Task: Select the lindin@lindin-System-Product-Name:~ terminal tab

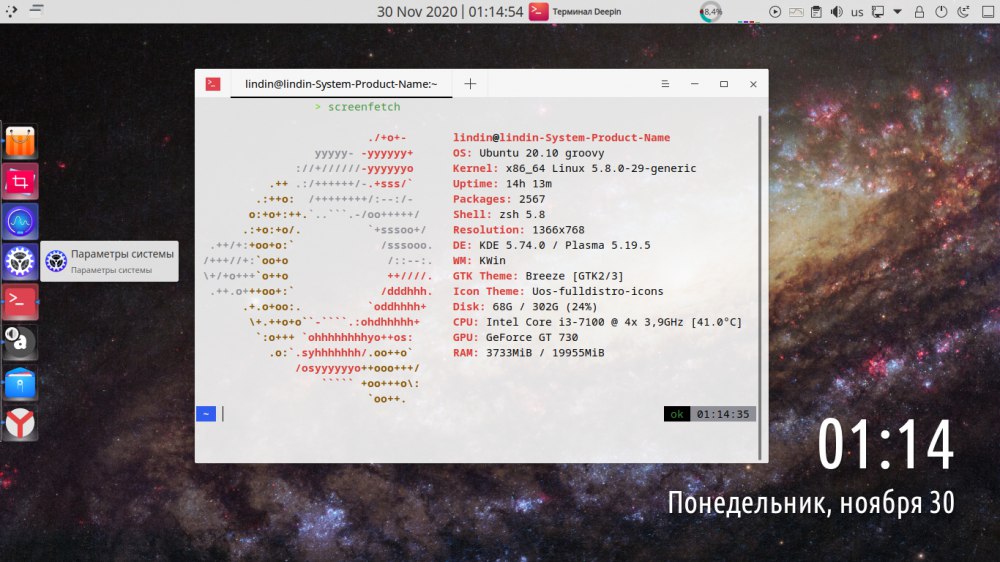Action: tap(341, 84)
